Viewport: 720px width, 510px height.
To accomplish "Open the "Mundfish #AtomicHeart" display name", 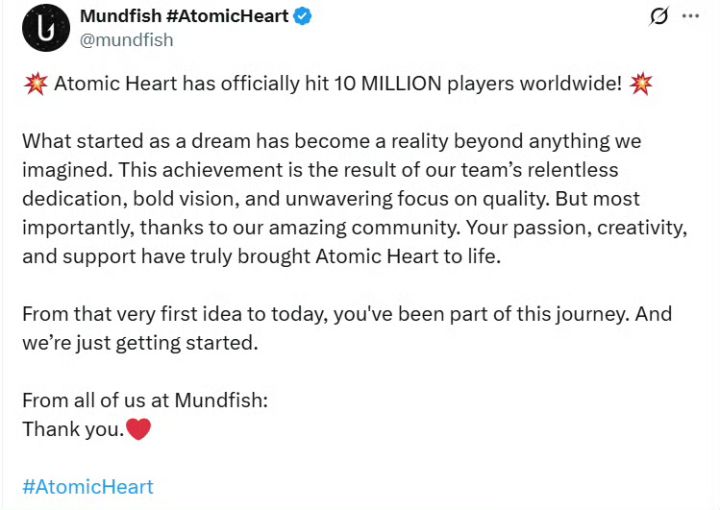I will [184, 16].
